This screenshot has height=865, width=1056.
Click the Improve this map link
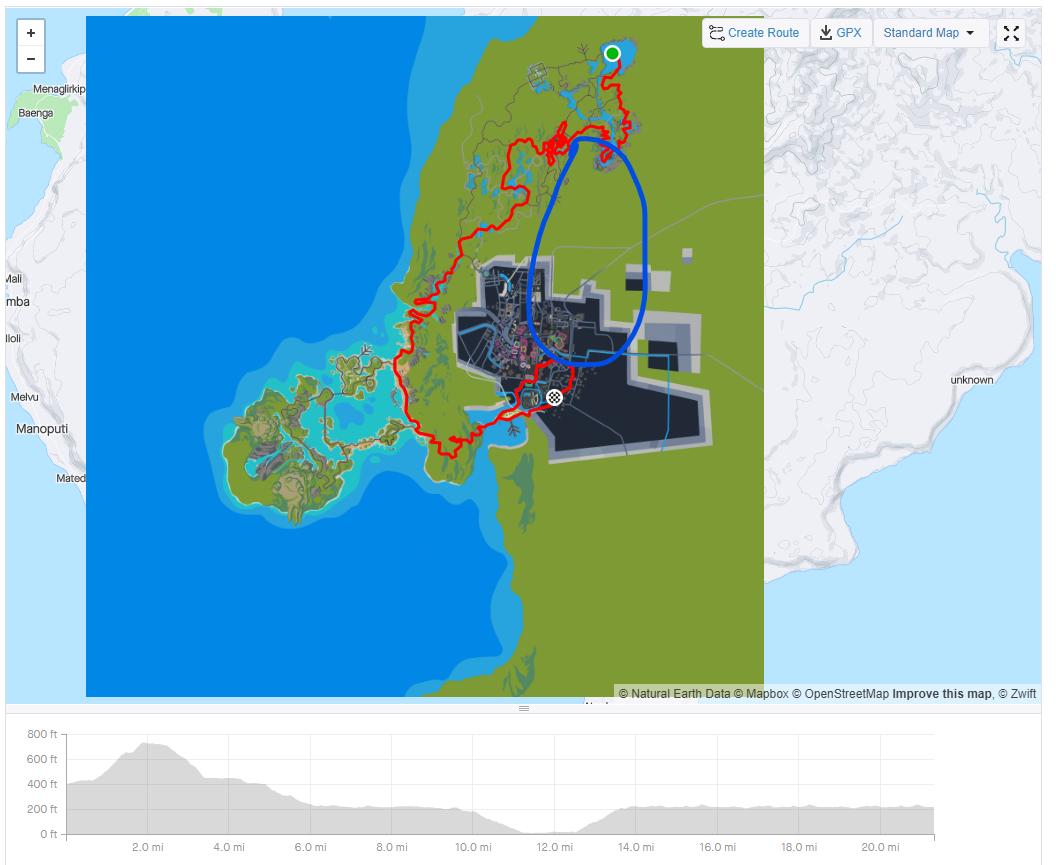[941, 693]
